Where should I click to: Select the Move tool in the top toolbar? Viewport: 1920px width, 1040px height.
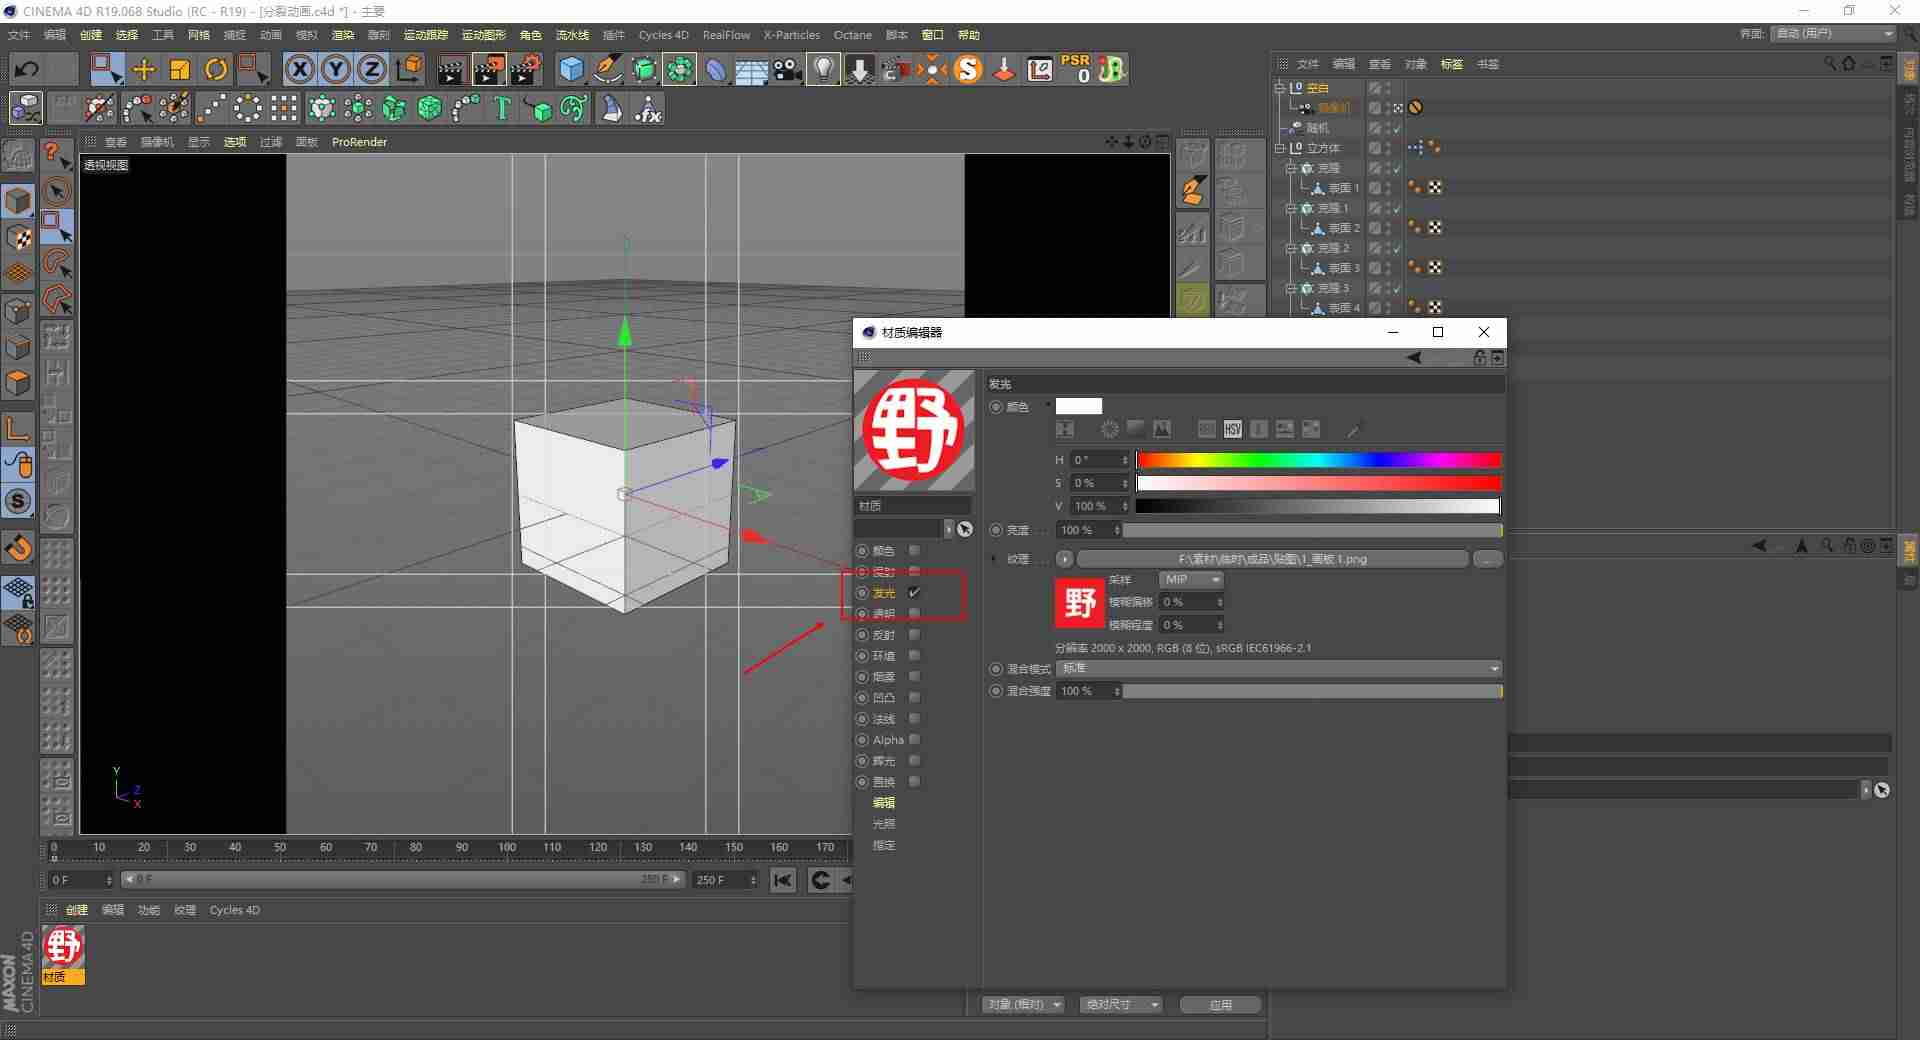(x=144, y=69)
